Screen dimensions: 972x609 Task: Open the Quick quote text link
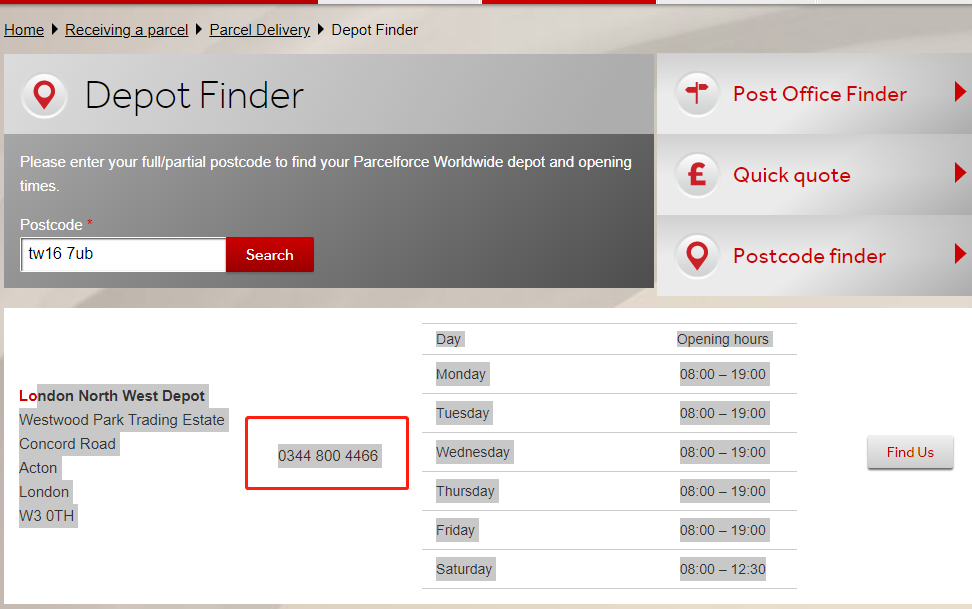[x=792, y=175]
